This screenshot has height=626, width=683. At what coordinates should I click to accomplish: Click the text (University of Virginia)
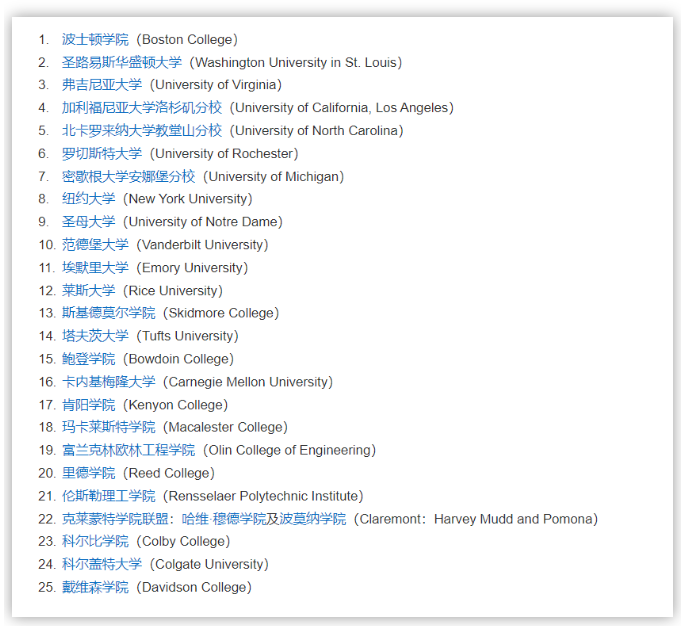tap(216, 85)
